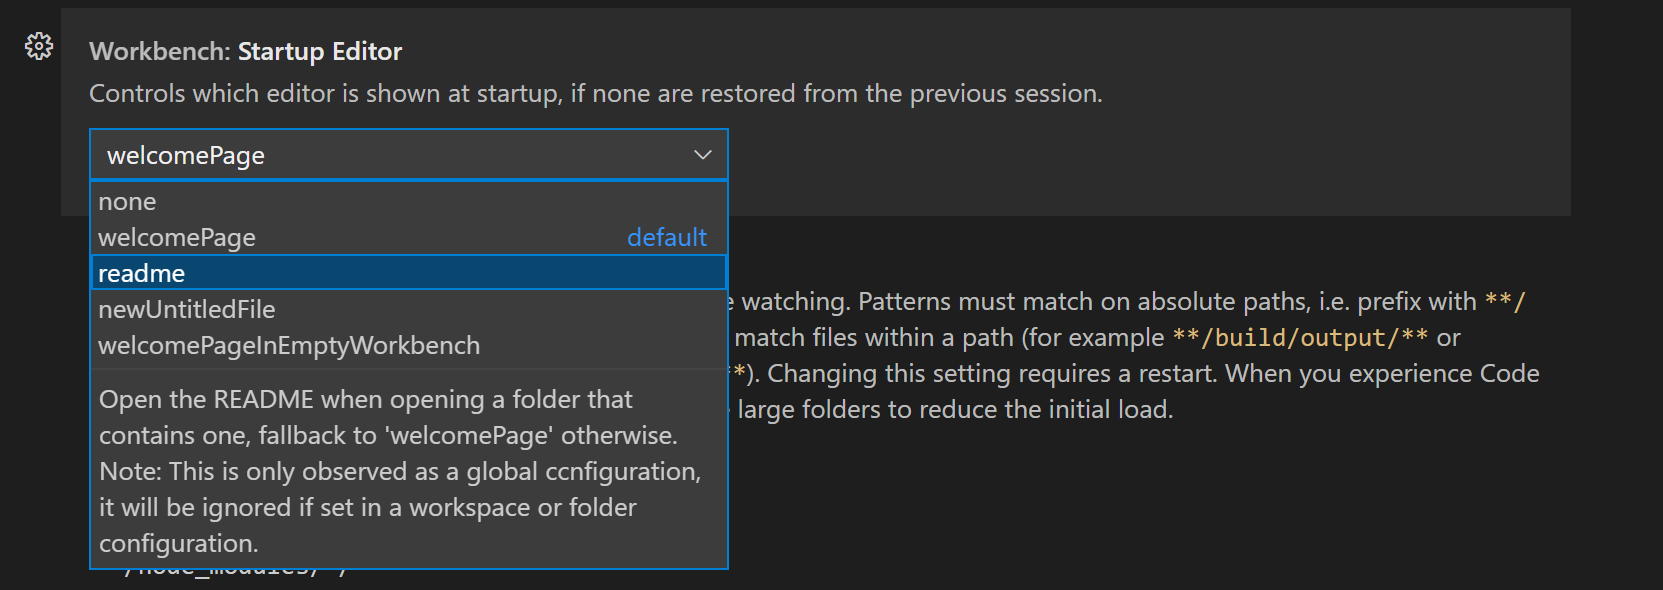Click the README fallback explanation text
This screenshot has width=1663, height=590.
click(400, 470)
